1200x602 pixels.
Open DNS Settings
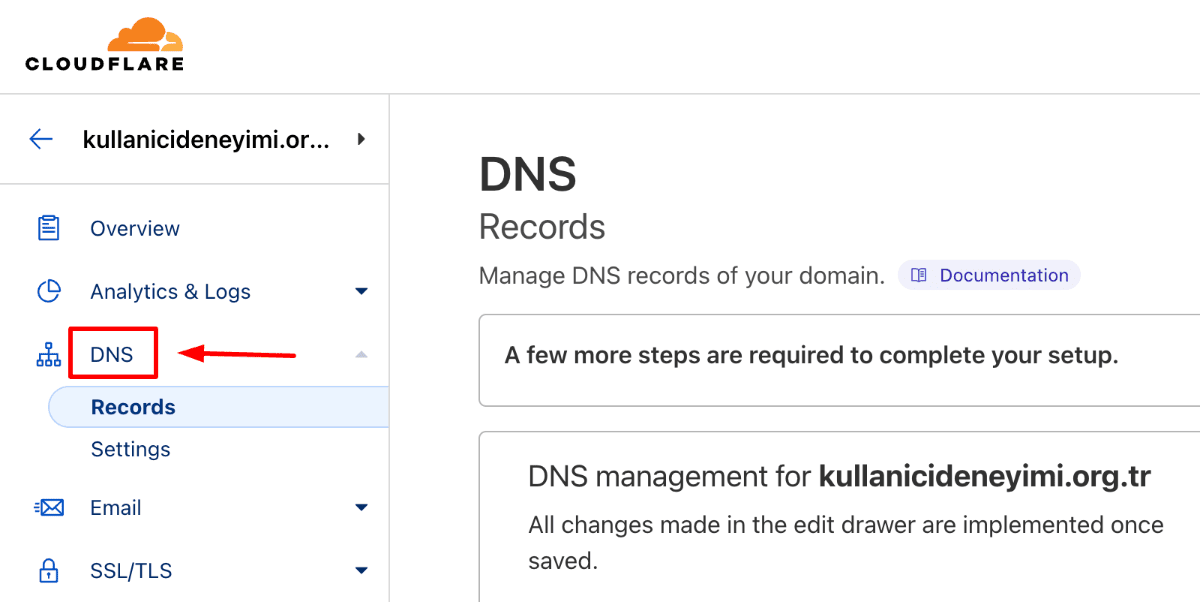pos(130,449)
